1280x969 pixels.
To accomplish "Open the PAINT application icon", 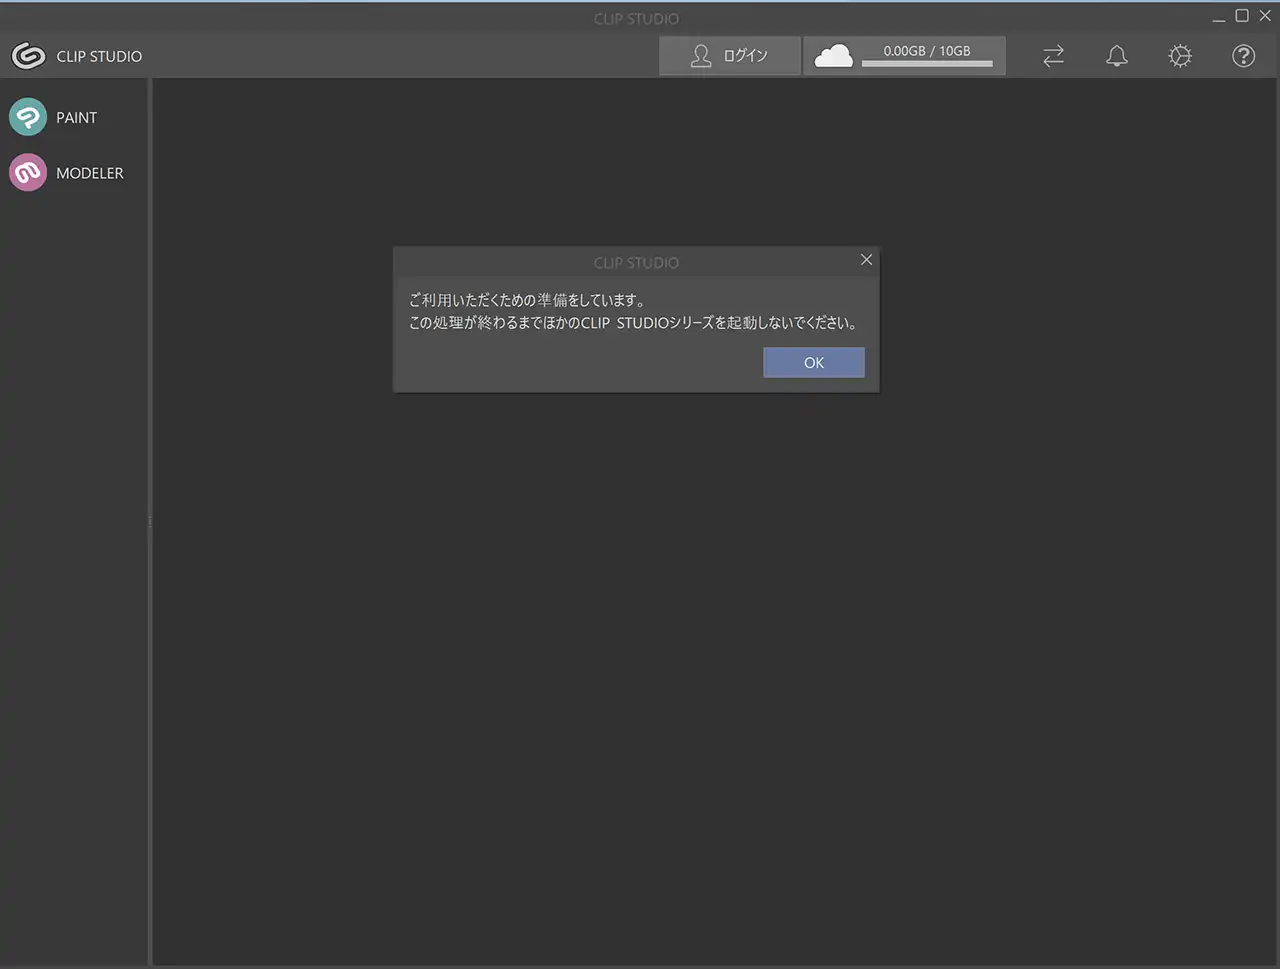I will [x=28, y=117].
